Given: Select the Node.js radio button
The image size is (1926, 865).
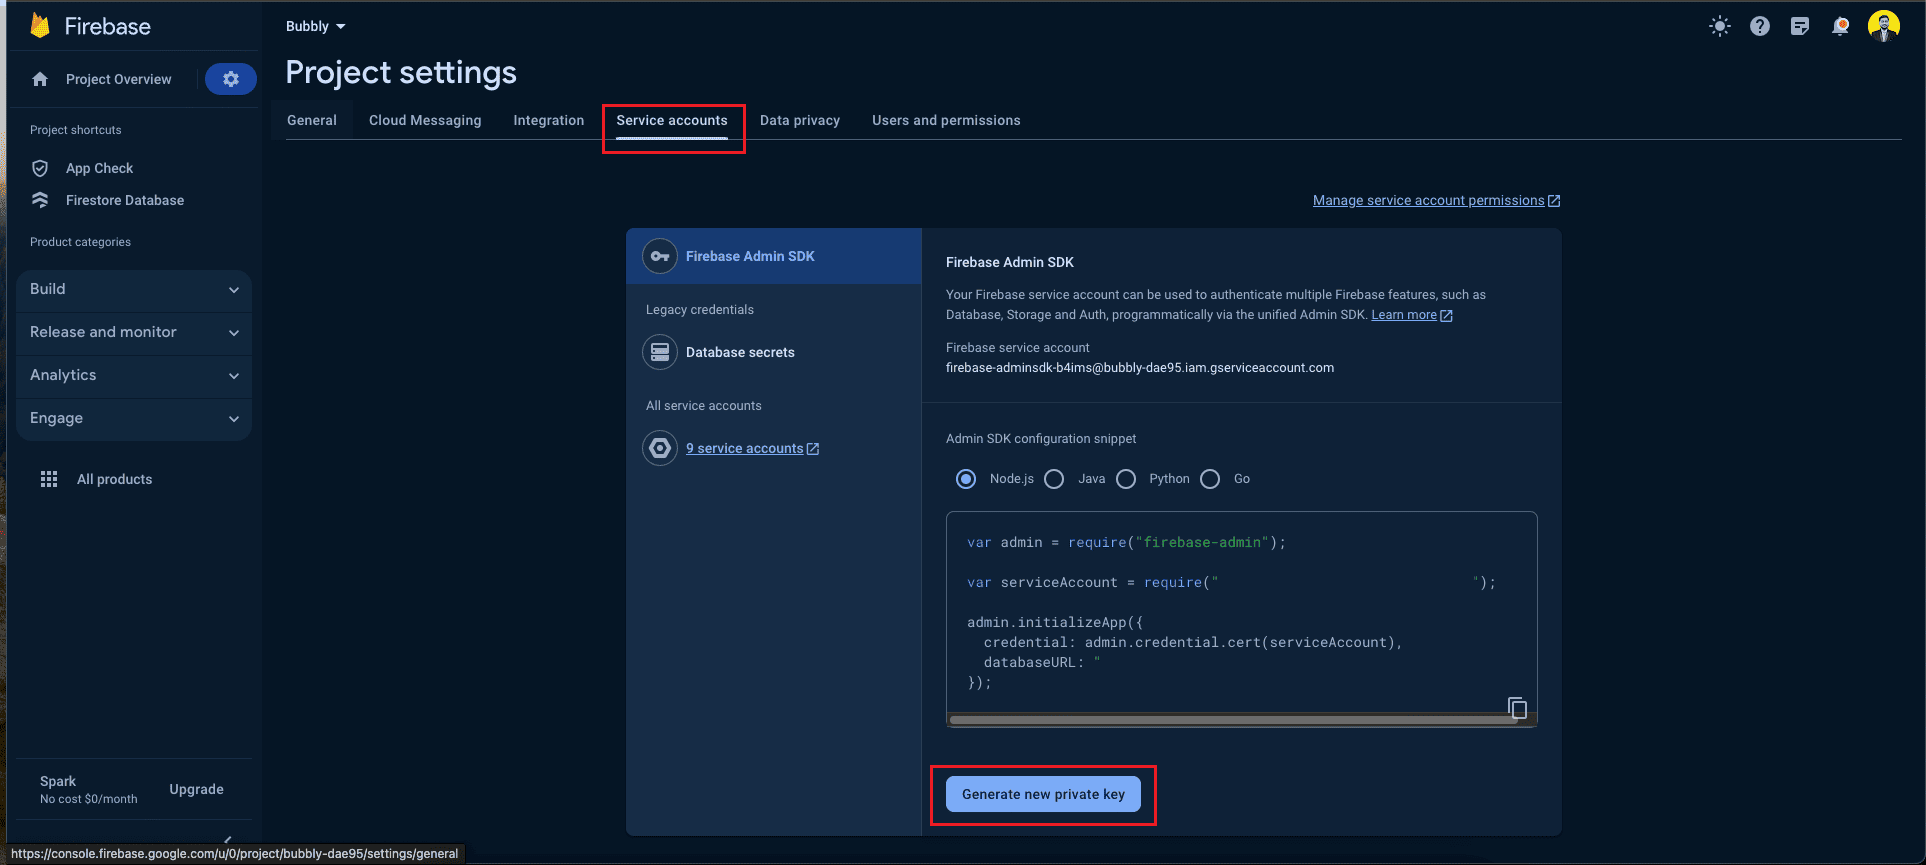Looking at the screenshot, I should tap(966, 479).
